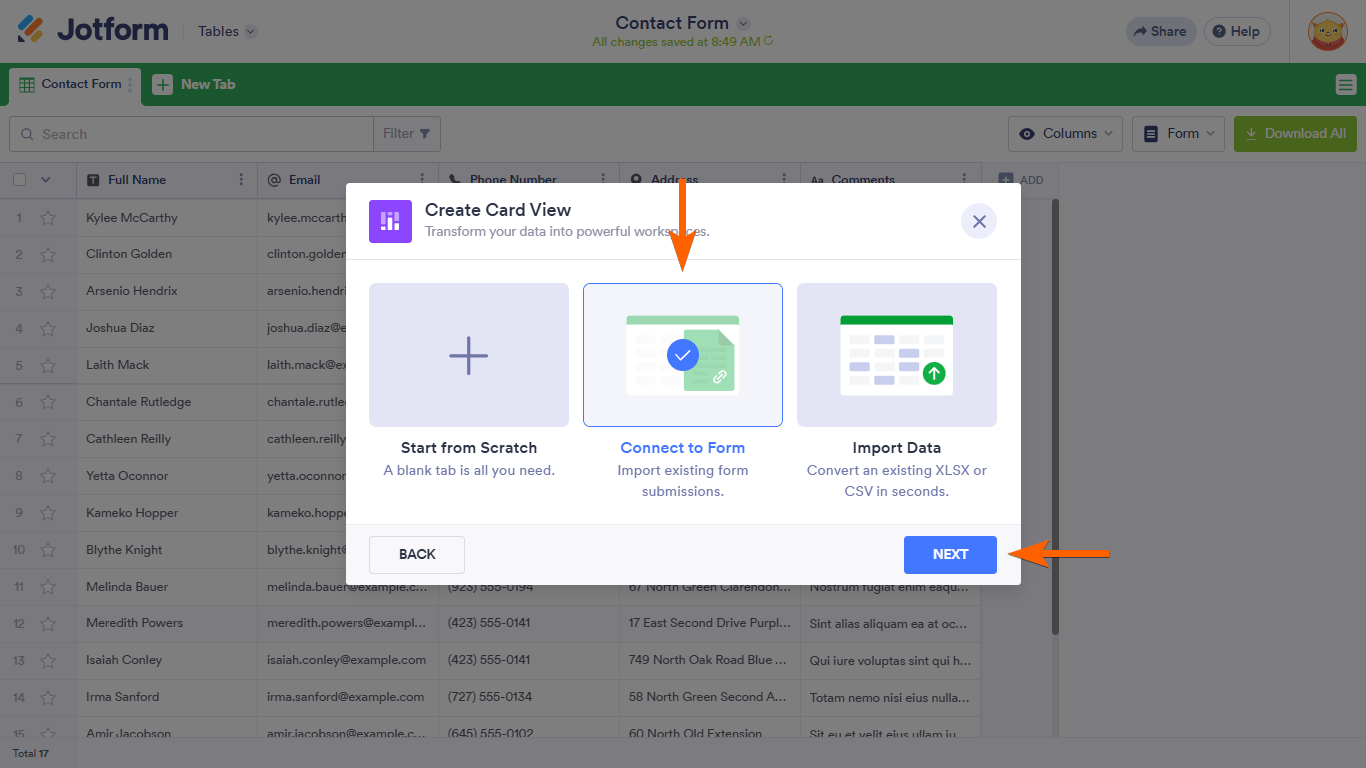The height and width of the screenshot is (768, 1366).
Task: Click the BACK button
Action: coord(417,555)
